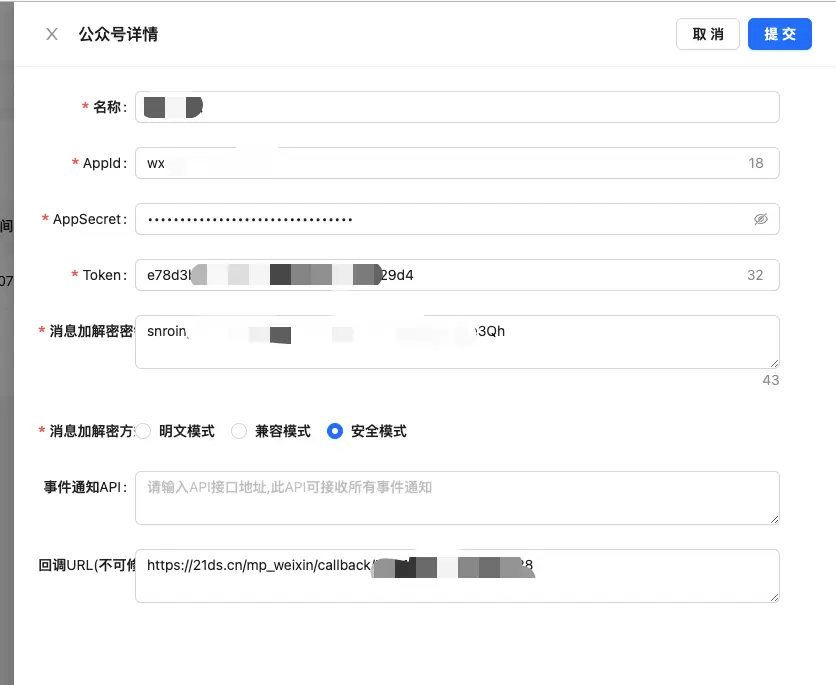Click the character count 43
This screenshot has width=836, height=685.
(770, 380)
